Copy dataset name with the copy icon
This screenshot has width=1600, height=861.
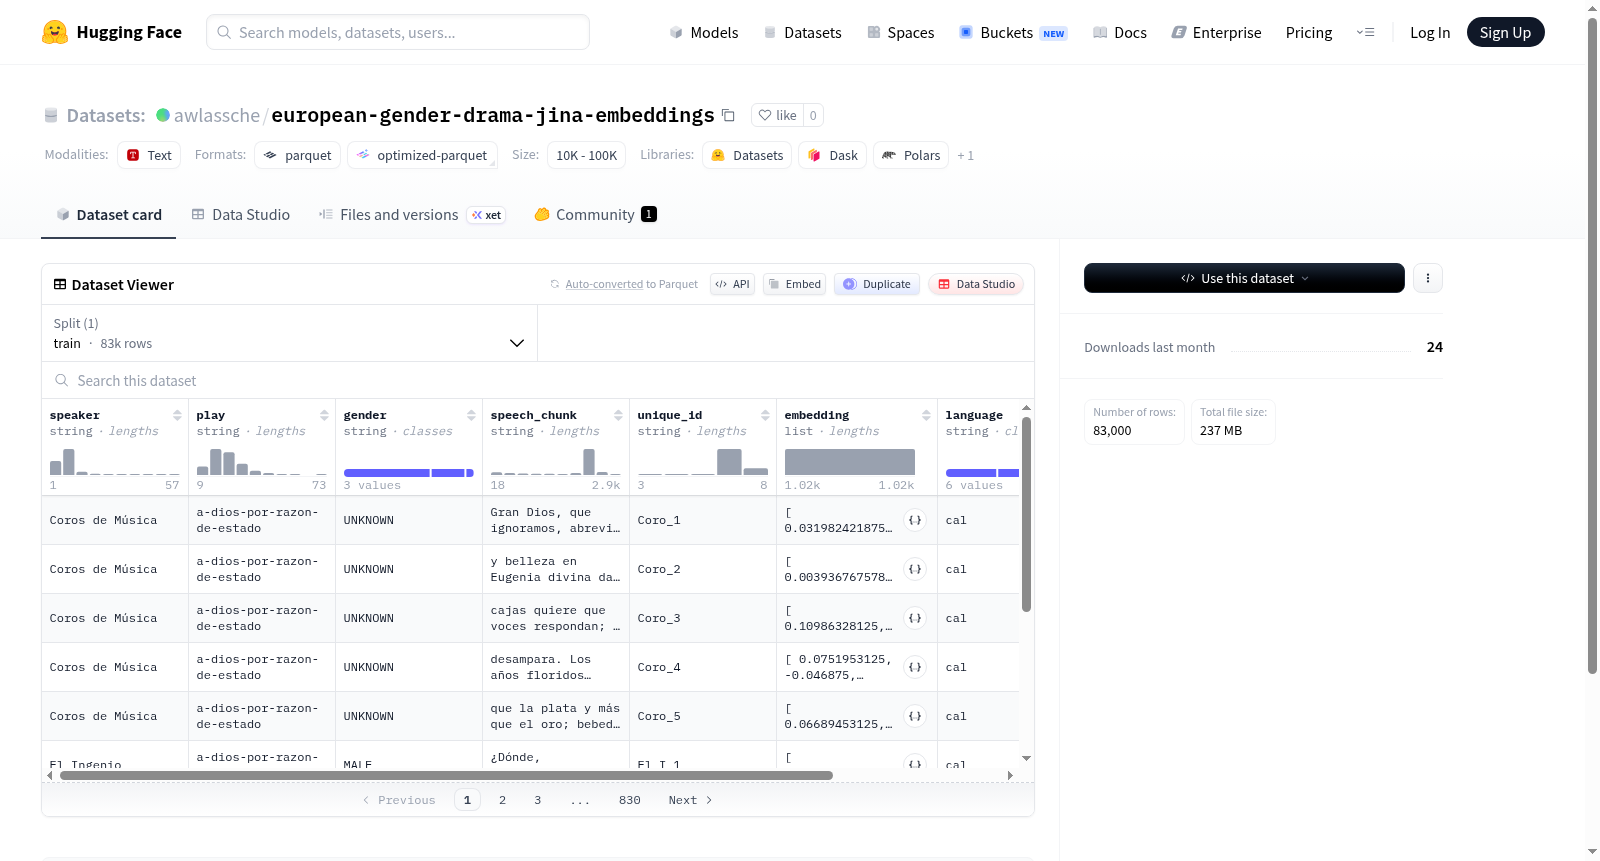tap(728, 115)
